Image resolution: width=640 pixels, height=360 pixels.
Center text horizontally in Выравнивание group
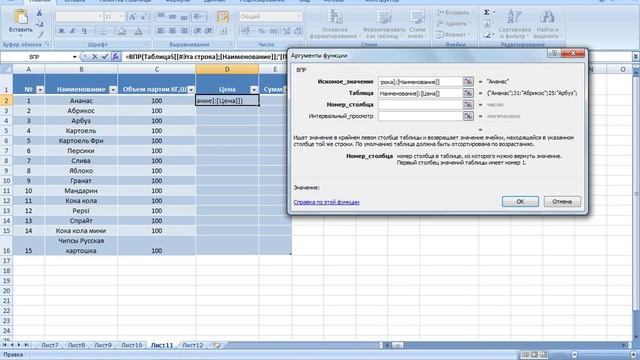173,31
